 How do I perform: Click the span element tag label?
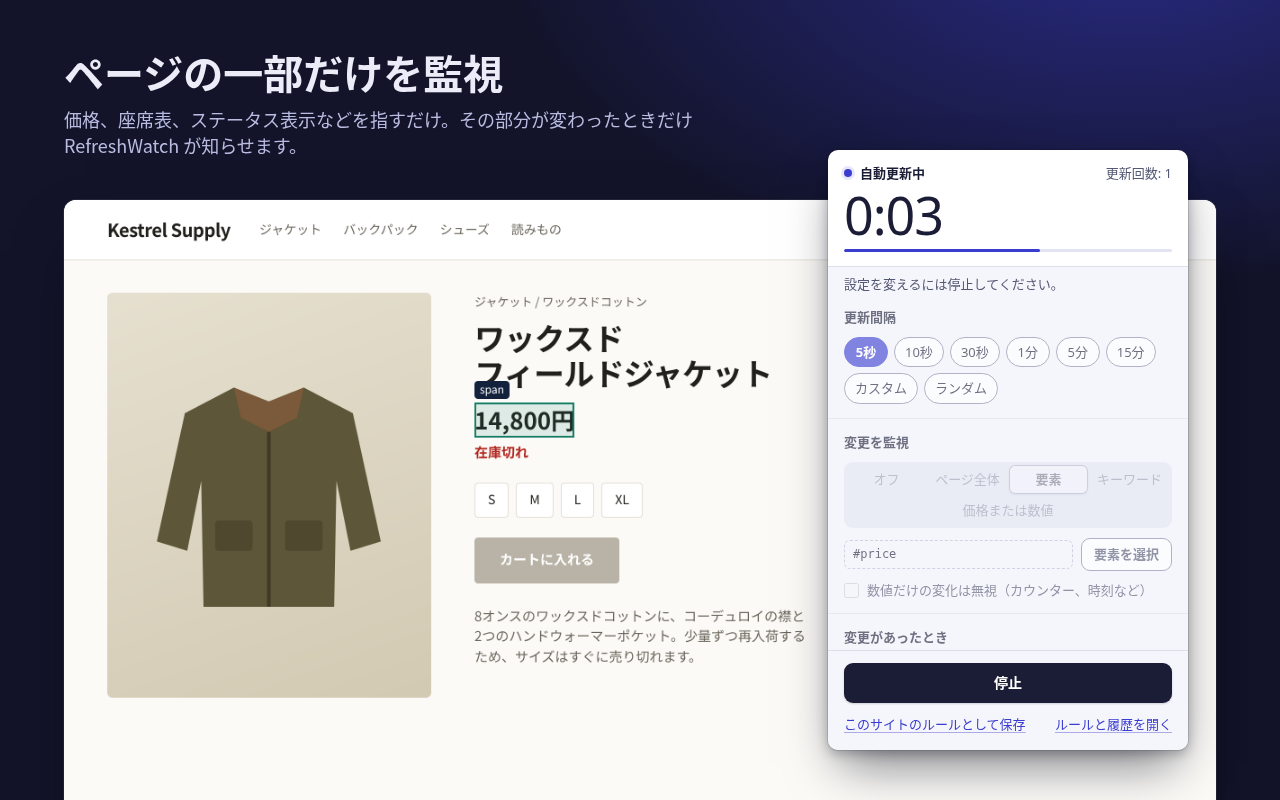pos(492,390)
